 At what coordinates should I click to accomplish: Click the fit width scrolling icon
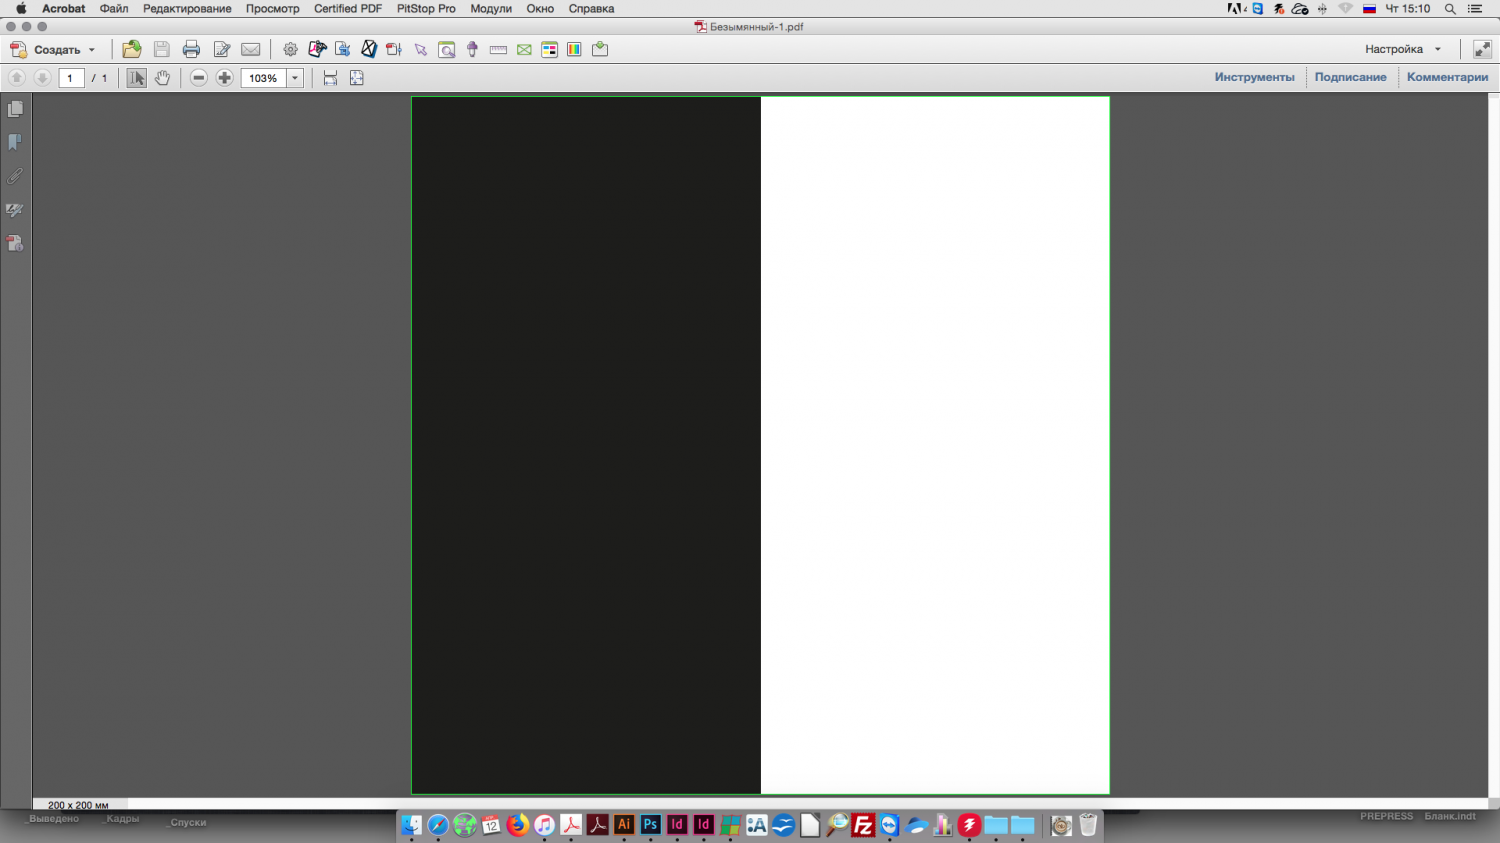pos(330,78)
